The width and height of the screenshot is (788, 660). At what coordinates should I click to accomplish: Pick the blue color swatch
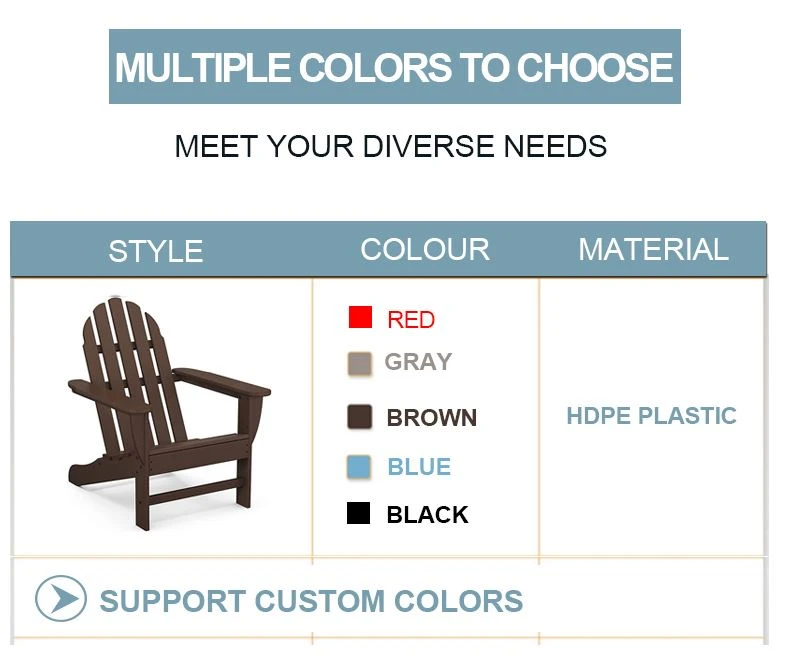click(359, 466)
